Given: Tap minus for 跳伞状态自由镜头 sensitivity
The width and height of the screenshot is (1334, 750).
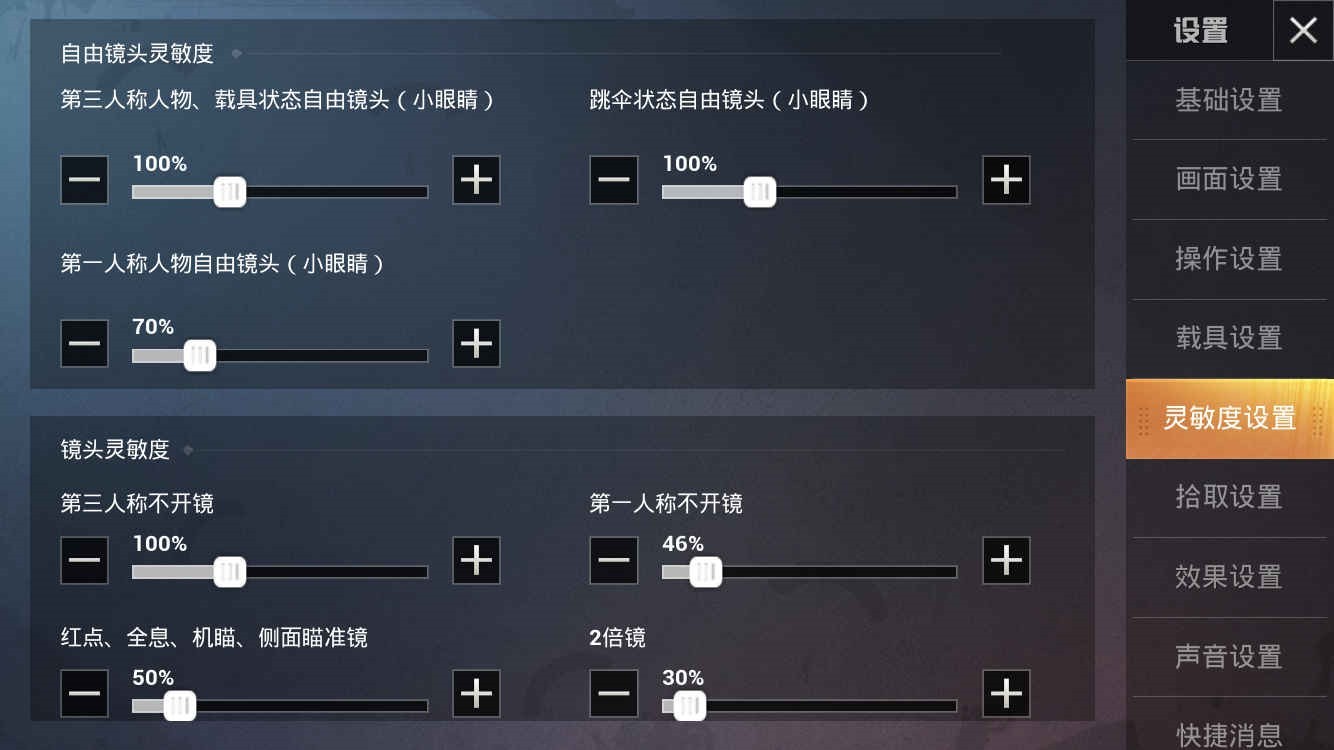Looking at the screenshot, I should (x=614, y=180).
